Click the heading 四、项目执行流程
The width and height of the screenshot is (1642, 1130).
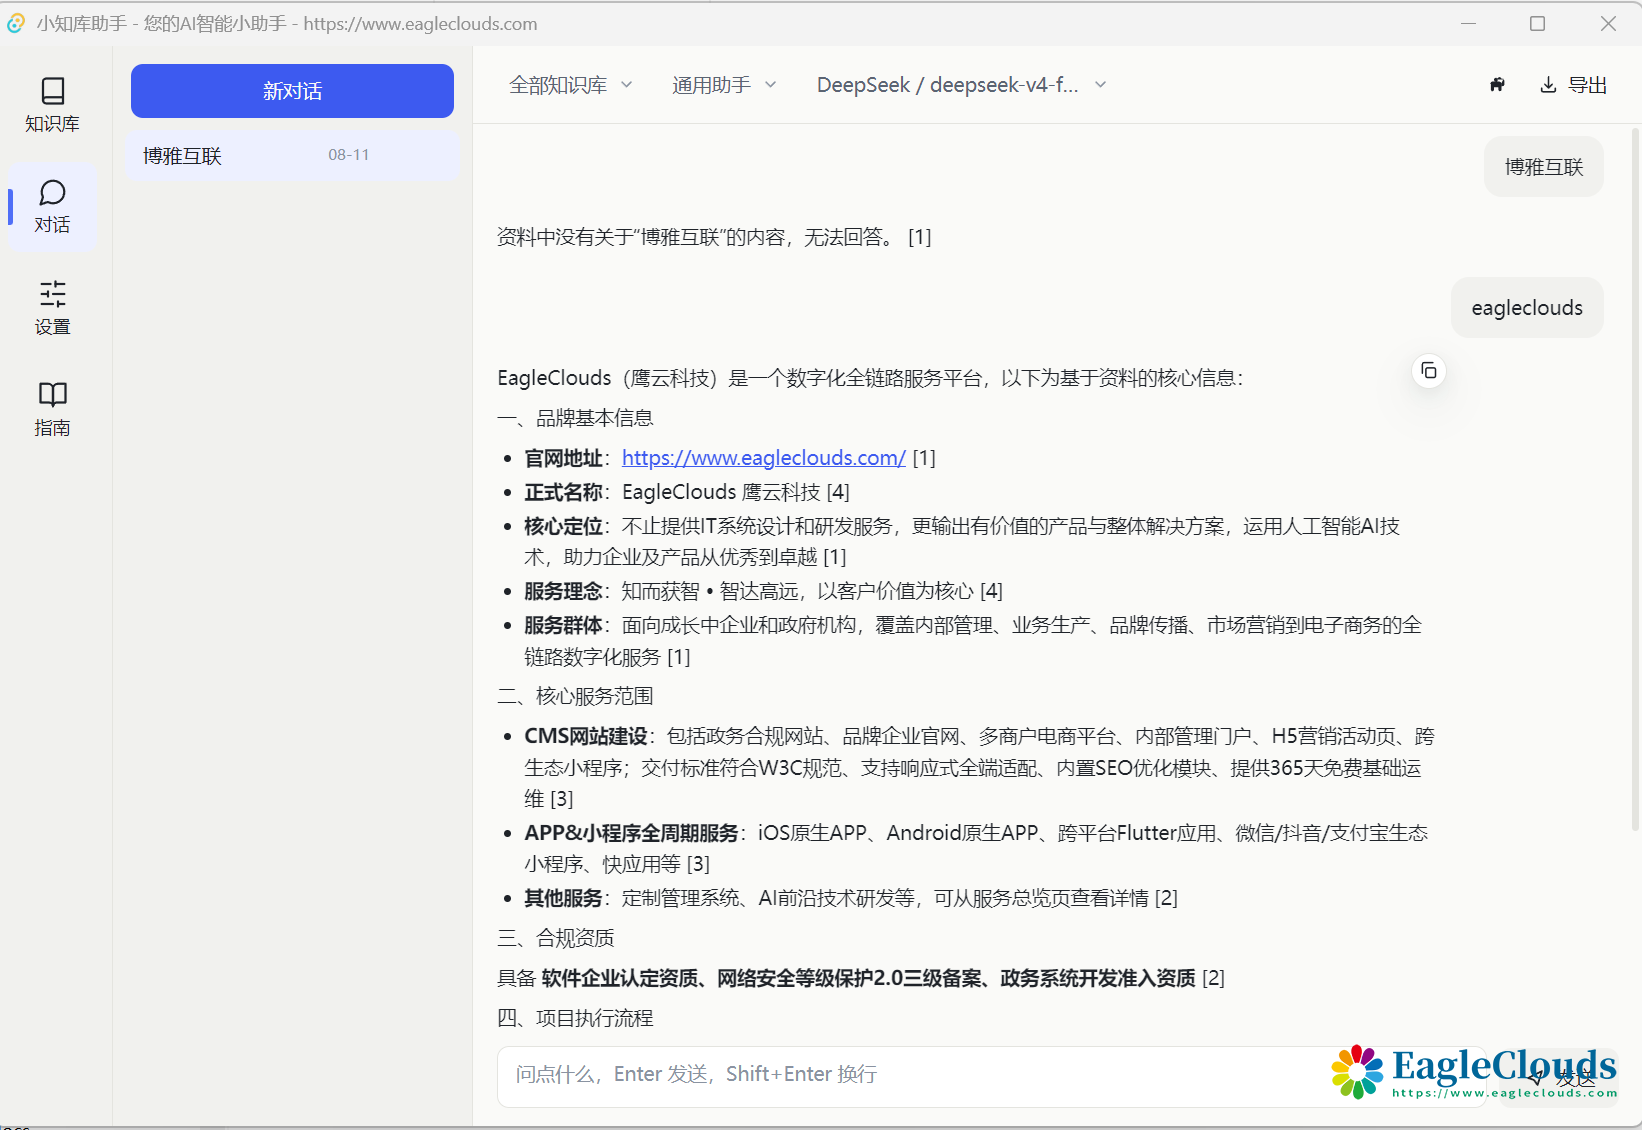(575, 1018)
